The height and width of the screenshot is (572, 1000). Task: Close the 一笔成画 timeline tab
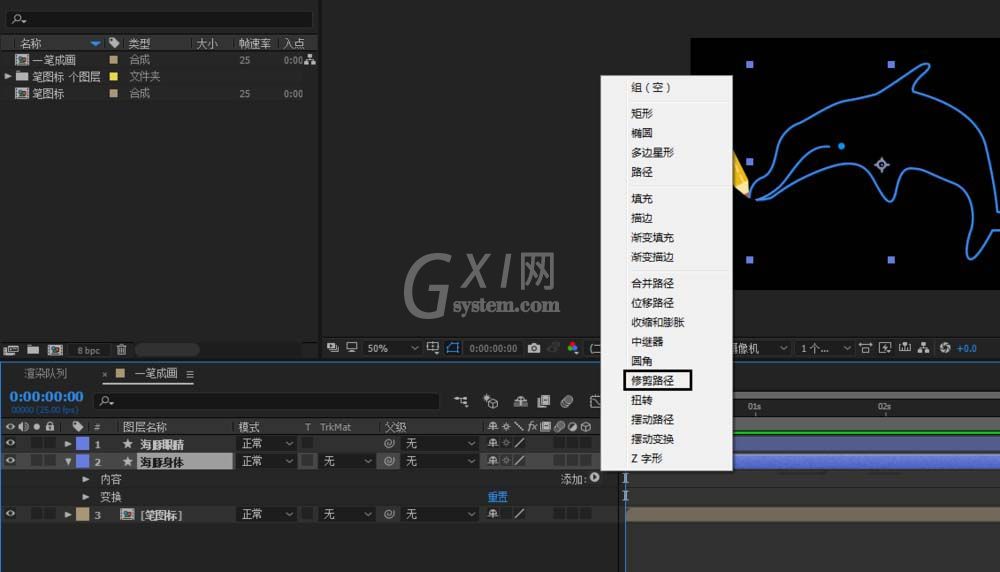click(x=105, y=374)
